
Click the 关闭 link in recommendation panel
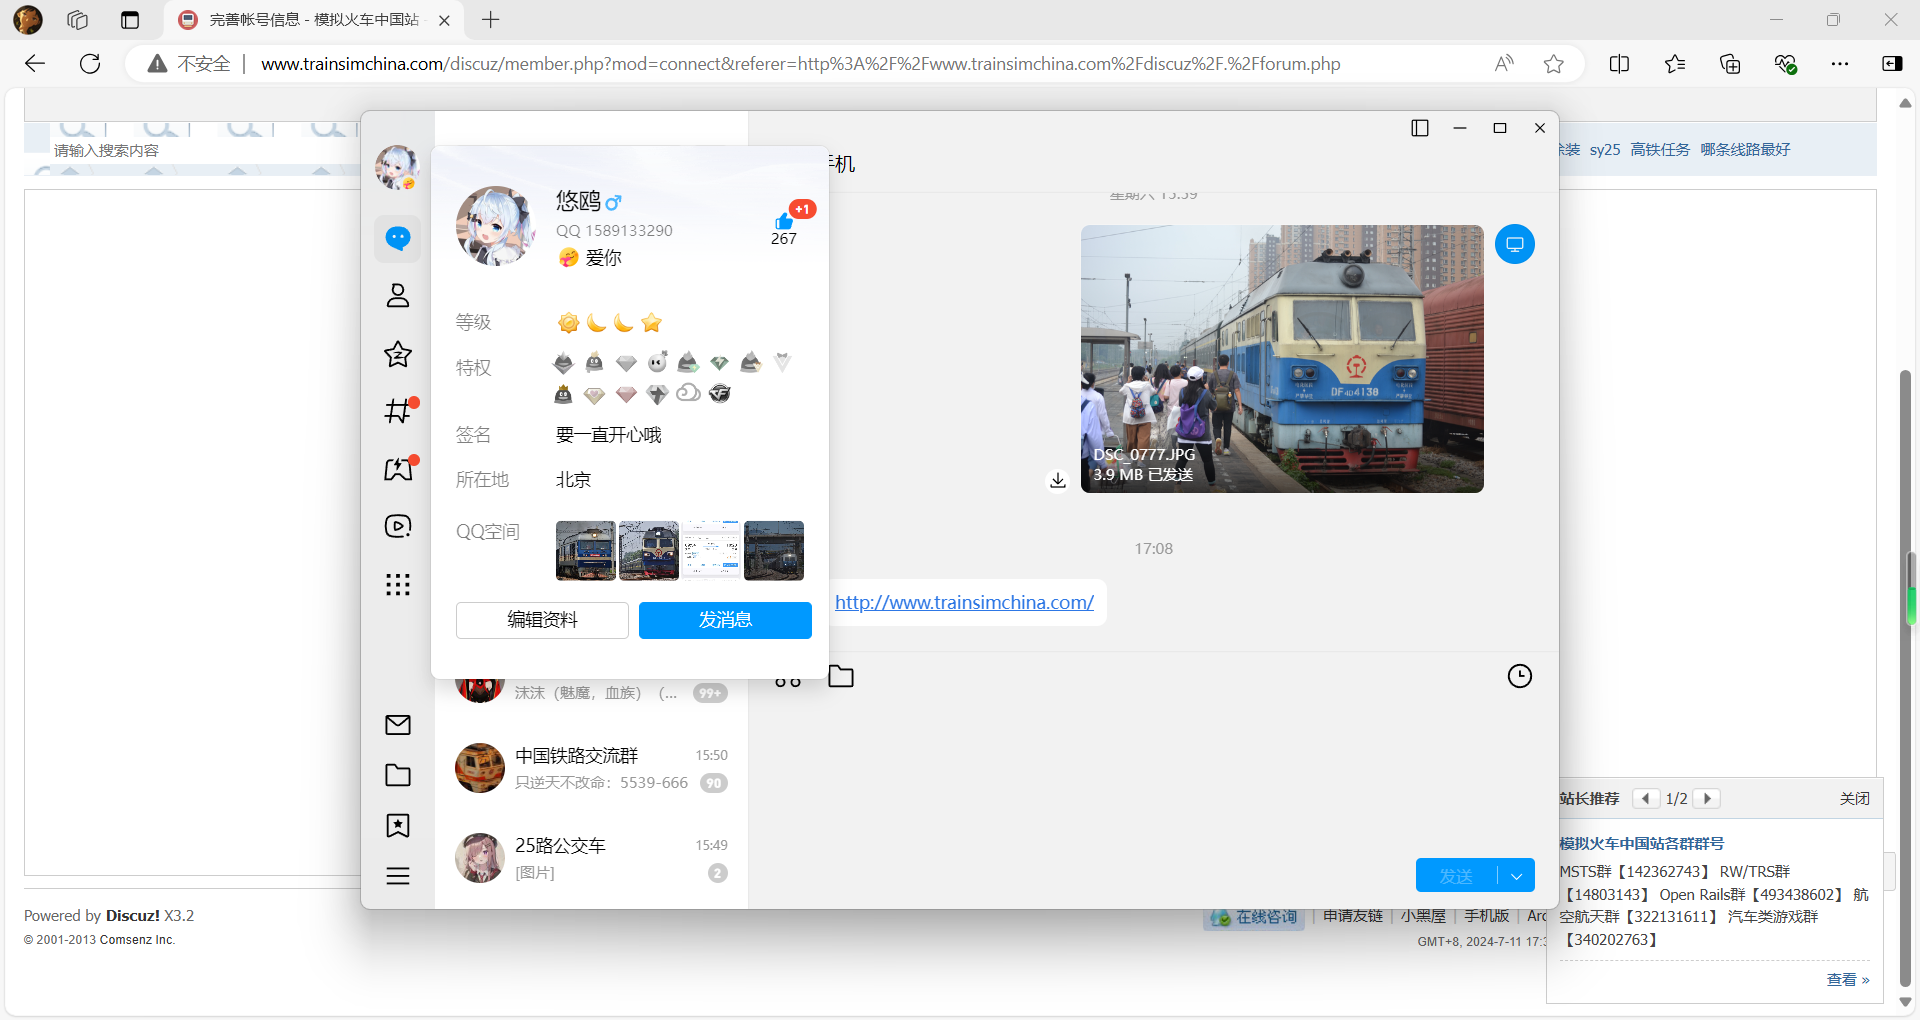pyautogui.click(x=1855, y=798)
